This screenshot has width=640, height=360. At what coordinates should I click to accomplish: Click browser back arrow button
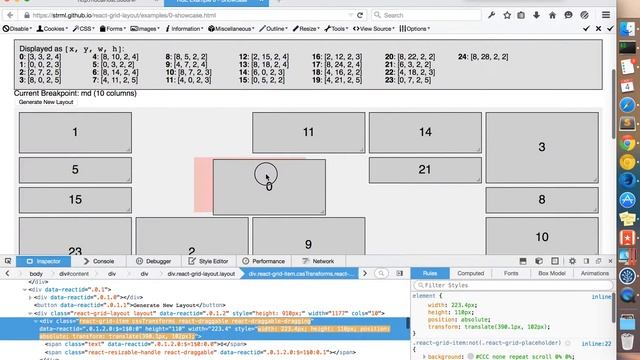[x=10, y=15]
